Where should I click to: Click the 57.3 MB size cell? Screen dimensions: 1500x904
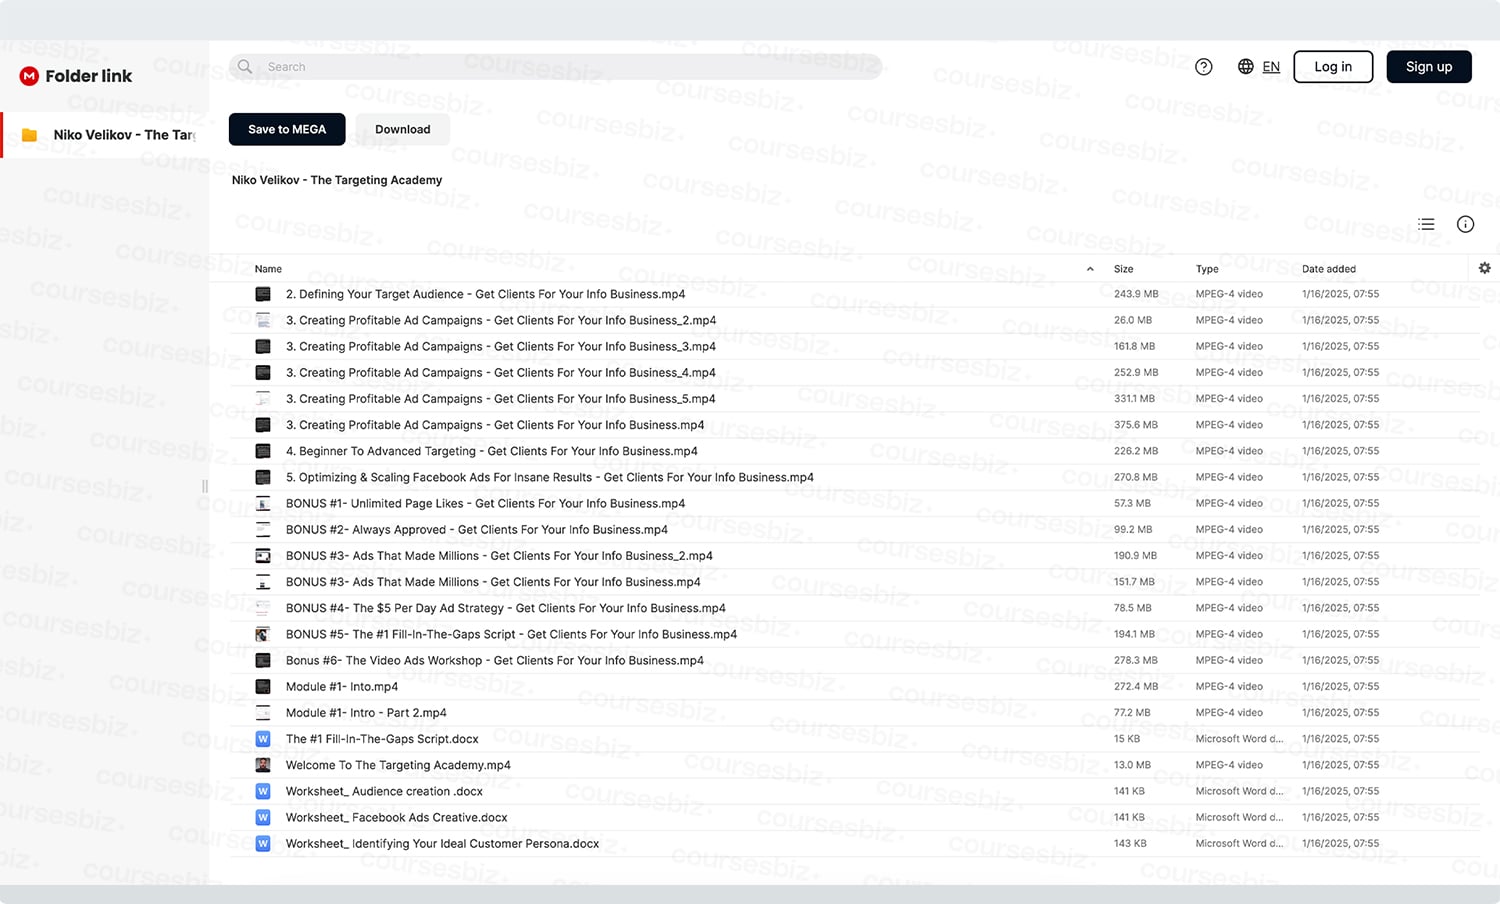(1132, 503)
